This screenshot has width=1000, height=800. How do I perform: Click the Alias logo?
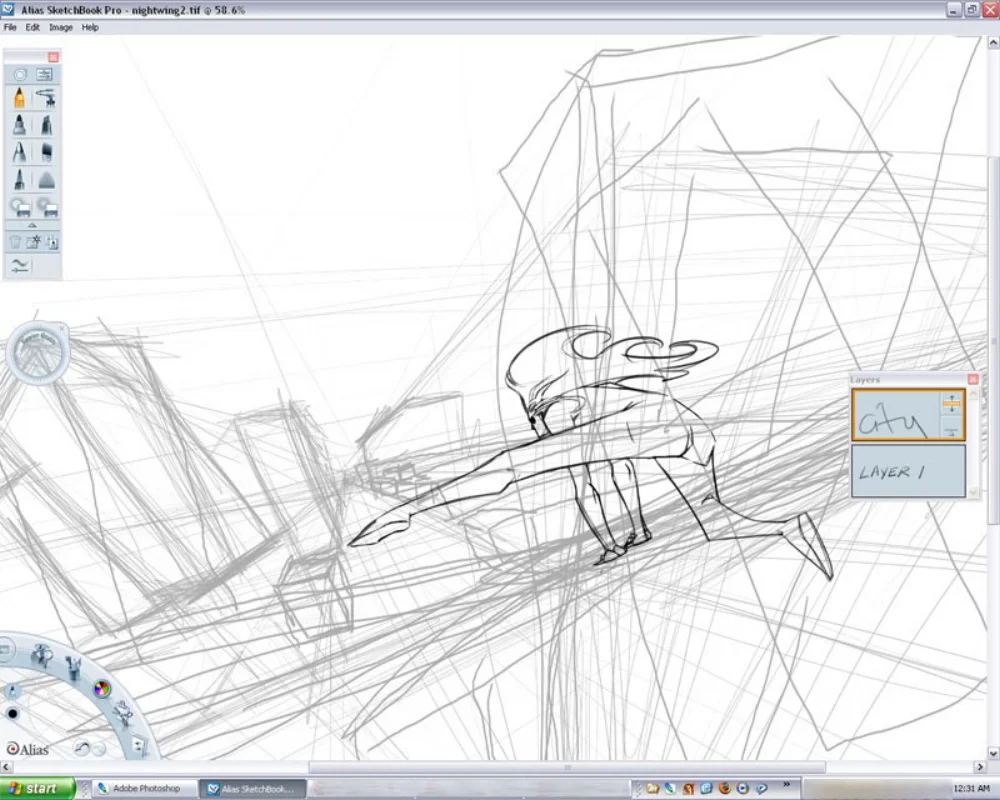27,749
